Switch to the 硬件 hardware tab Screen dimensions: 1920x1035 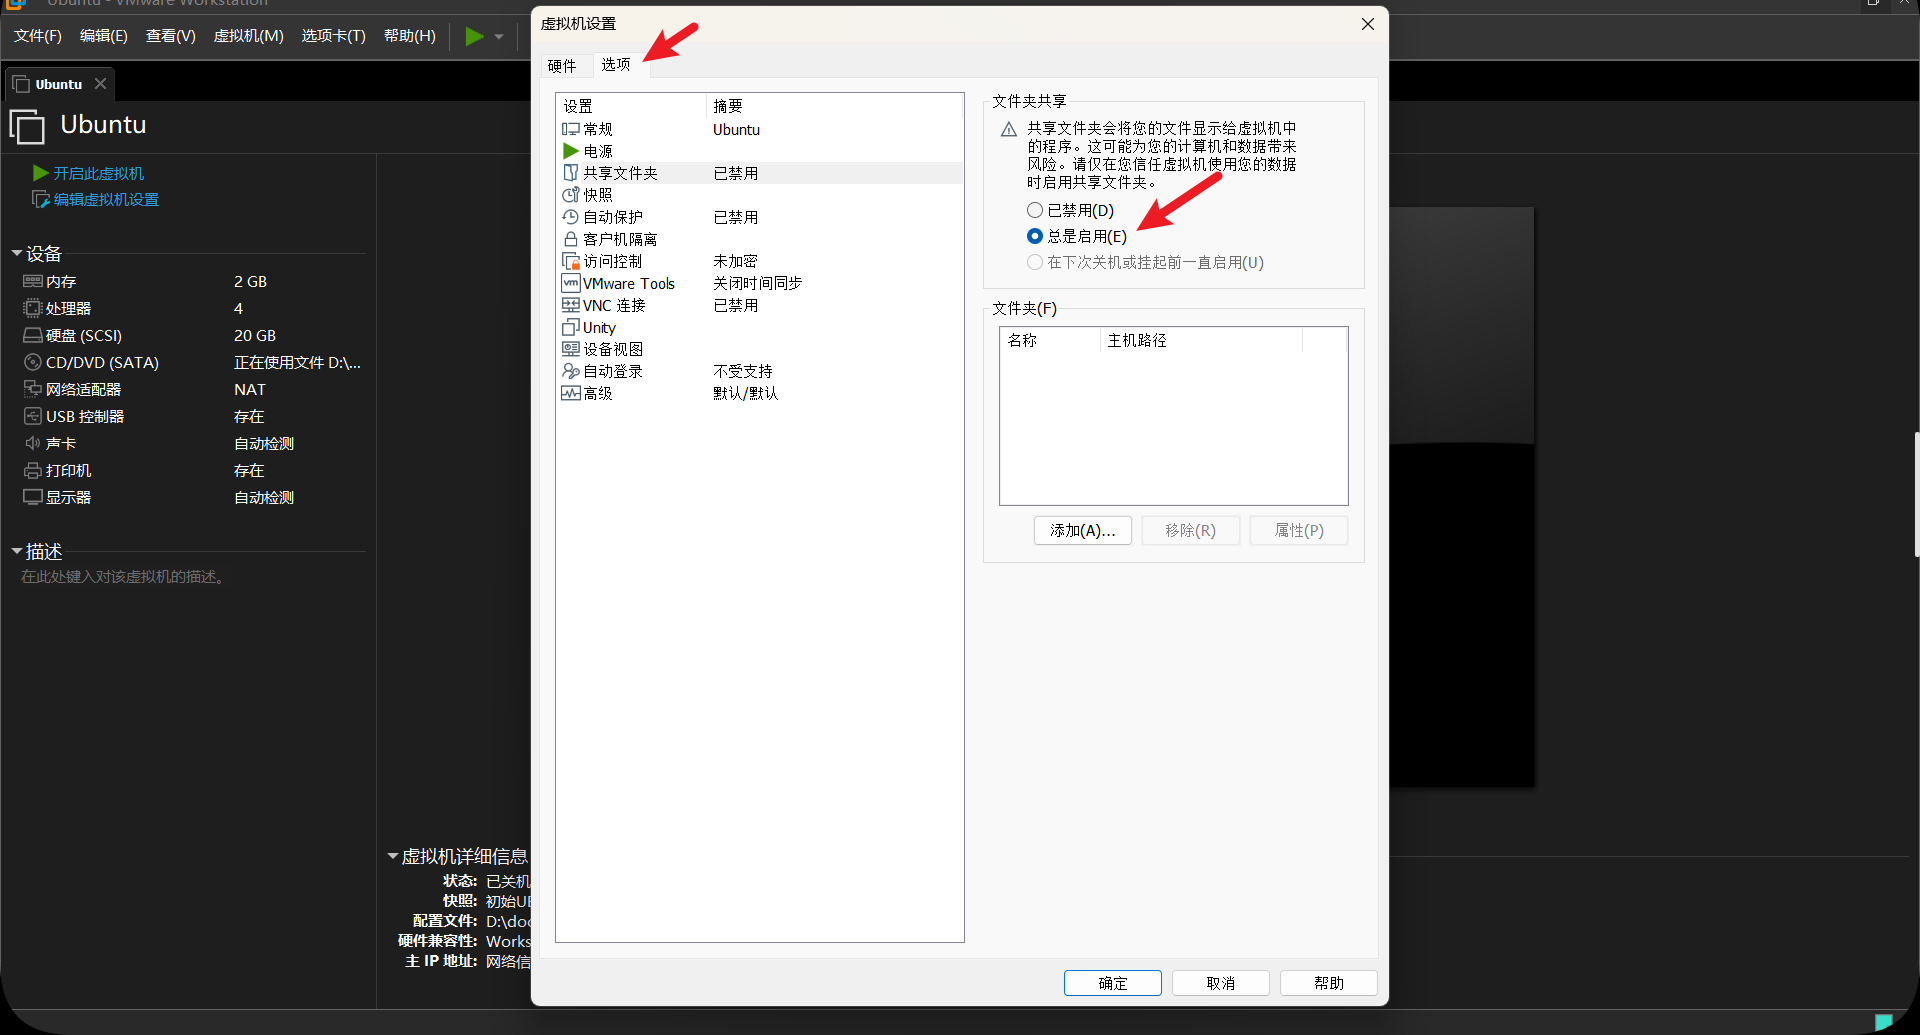[x=562, y=66]
